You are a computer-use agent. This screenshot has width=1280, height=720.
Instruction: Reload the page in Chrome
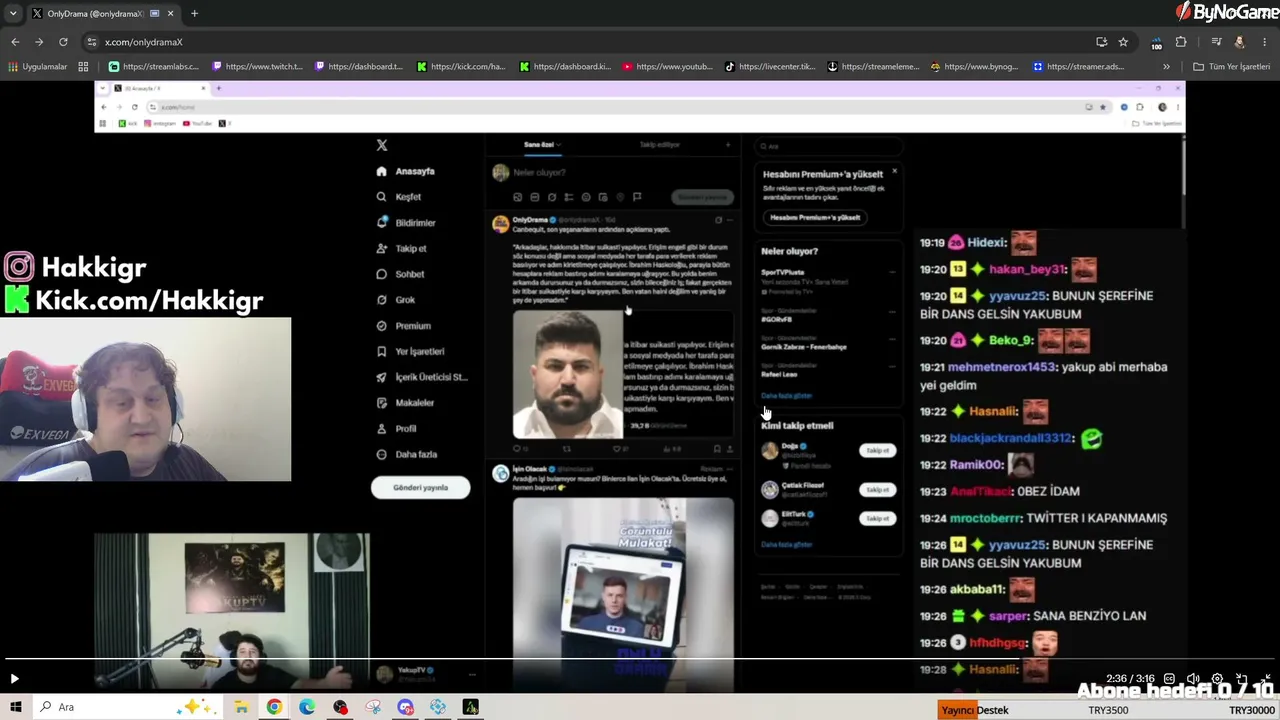coord(63,42)
